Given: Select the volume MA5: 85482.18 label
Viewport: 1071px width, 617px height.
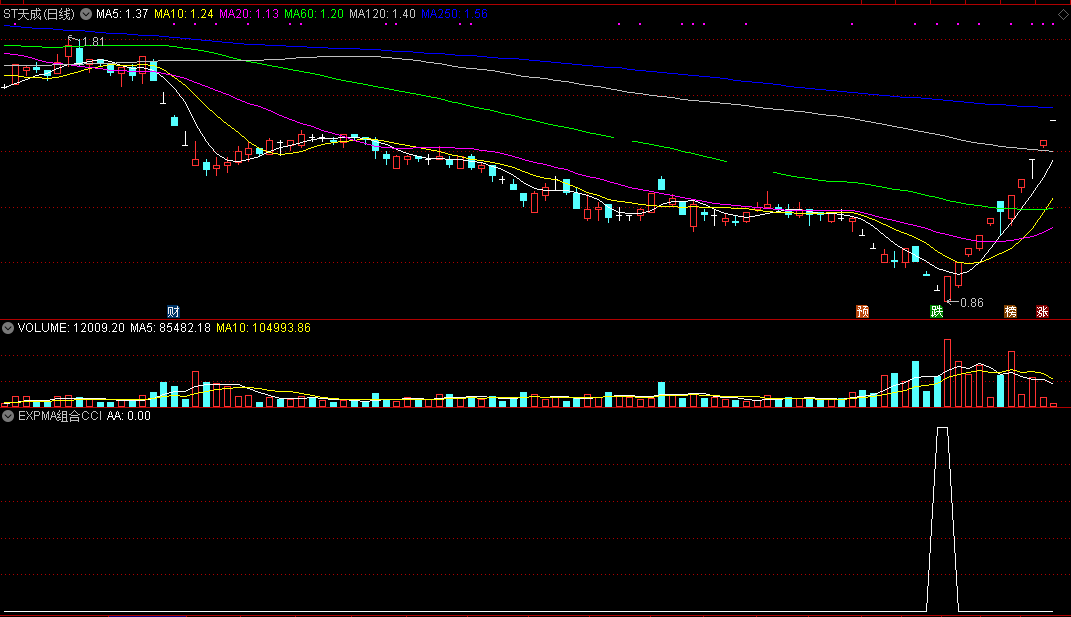Looking at the screenshot, I should pos(171,328).
